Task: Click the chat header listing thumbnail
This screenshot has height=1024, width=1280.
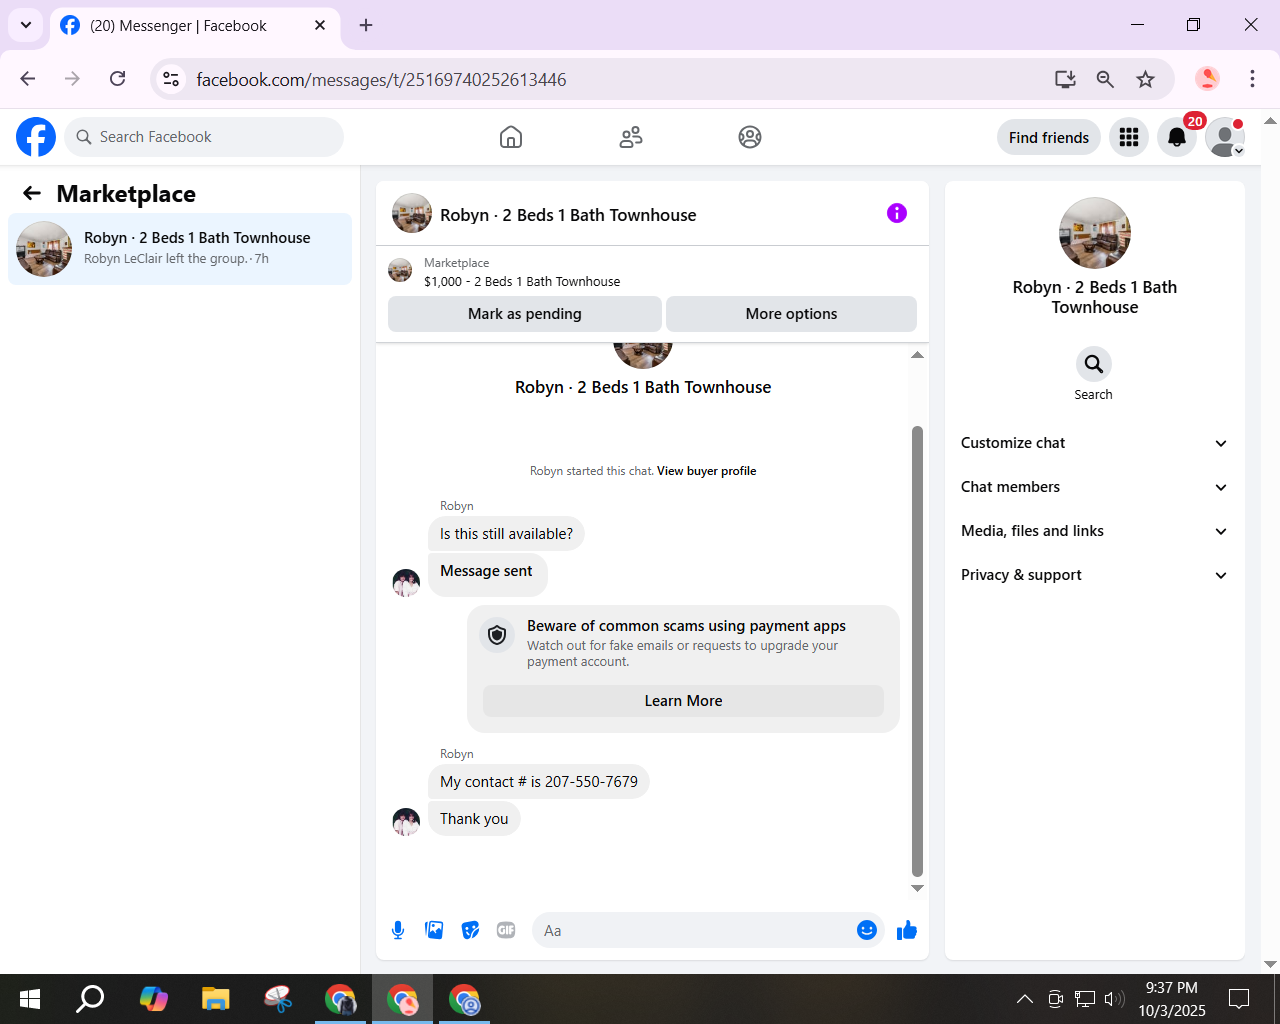Action: pyautogui.click(x=412, y=213)
